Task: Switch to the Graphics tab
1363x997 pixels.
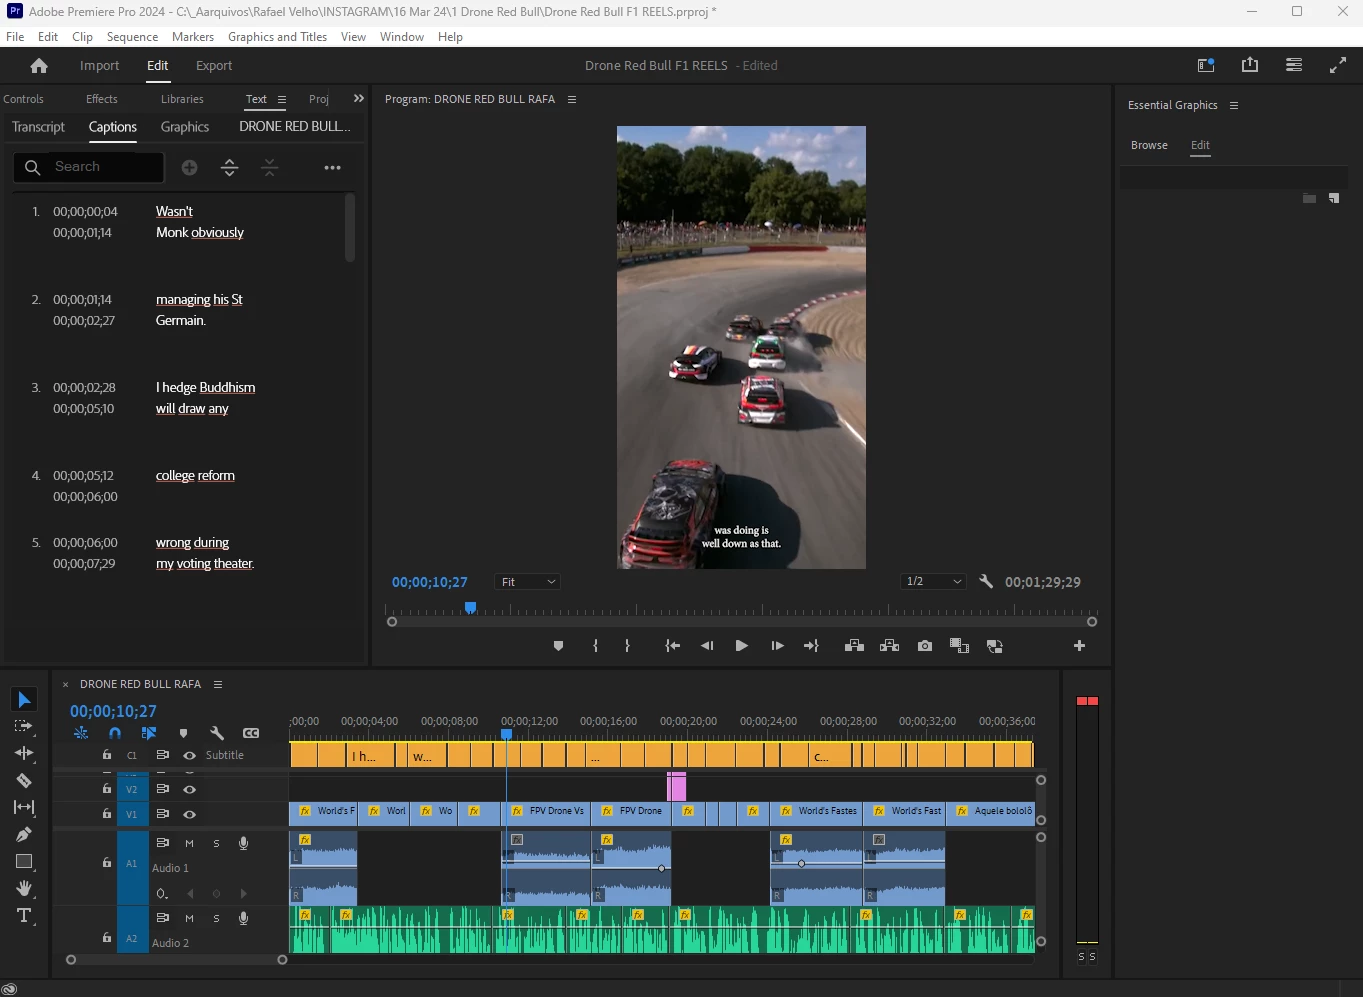Action: pyautogui.click(x=185, y=127)
